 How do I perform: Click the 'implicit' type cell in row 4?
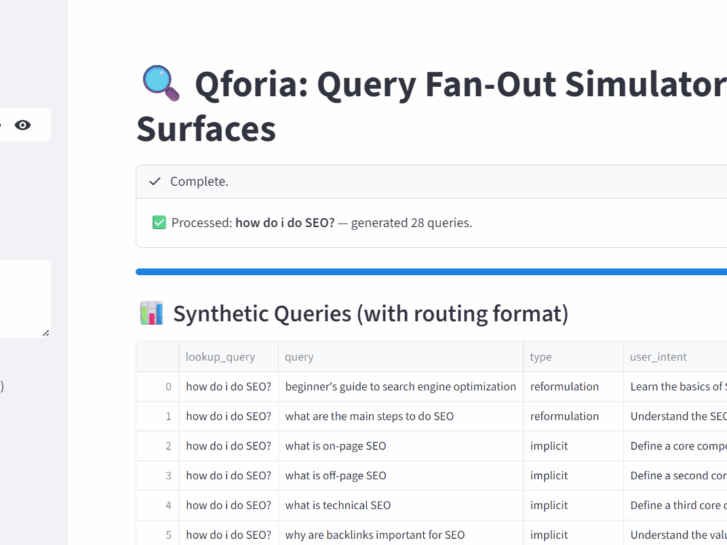(574, 505)
